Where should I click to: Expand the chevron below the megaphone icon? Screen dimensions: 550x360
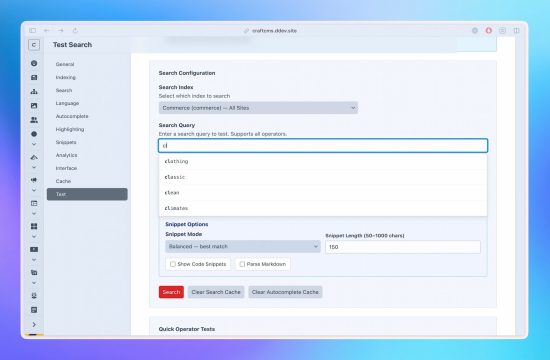pyautogui.click(x=34, y=191)
